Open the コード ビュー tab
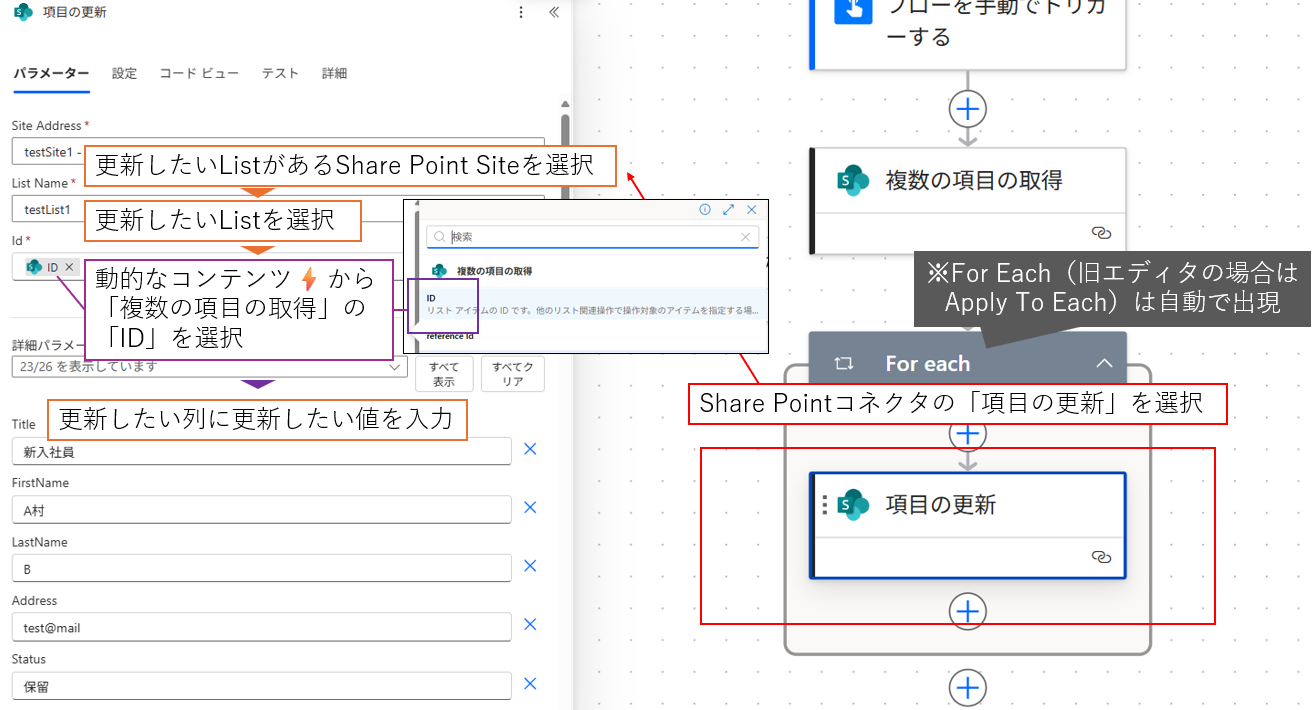1314x710 pixels. click(x=199, y=73)
